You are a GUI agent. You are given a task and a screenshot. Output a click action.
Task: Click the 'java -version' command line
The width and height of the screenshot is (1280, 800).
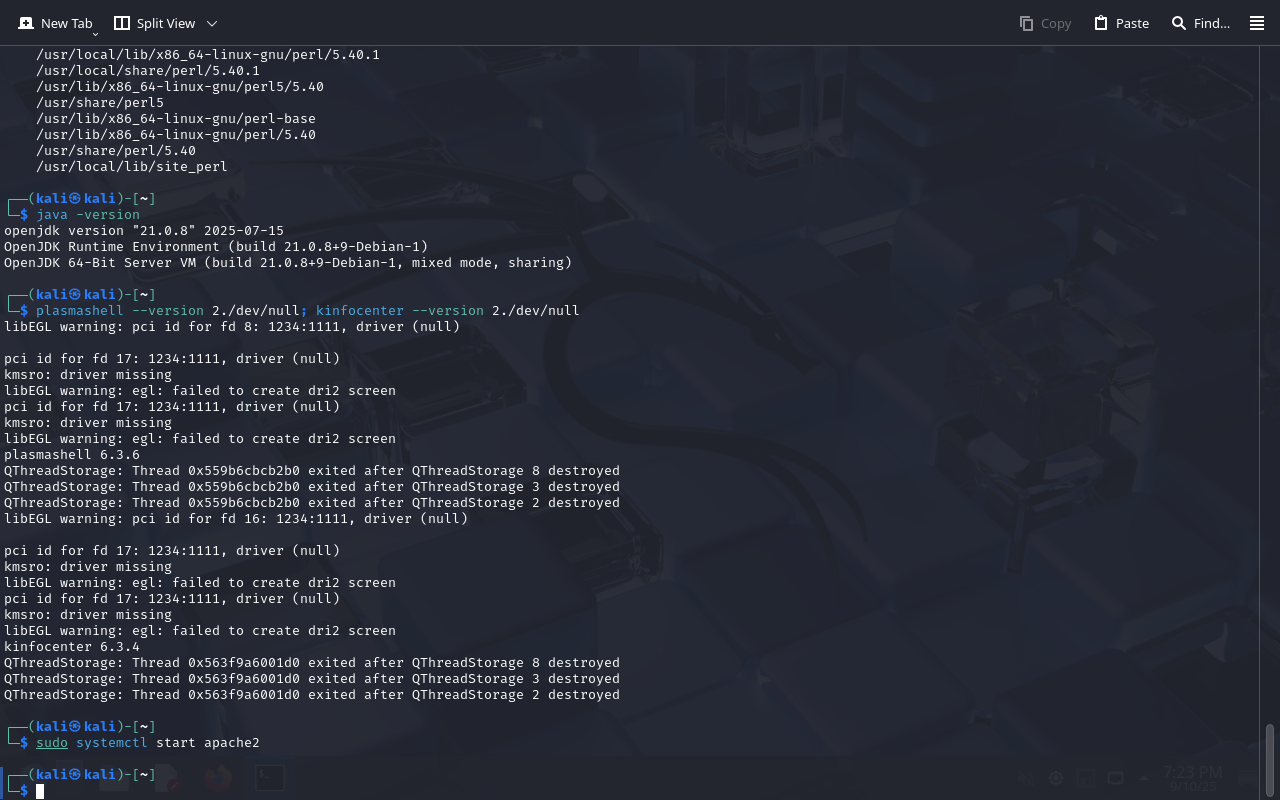click(88, 215)
